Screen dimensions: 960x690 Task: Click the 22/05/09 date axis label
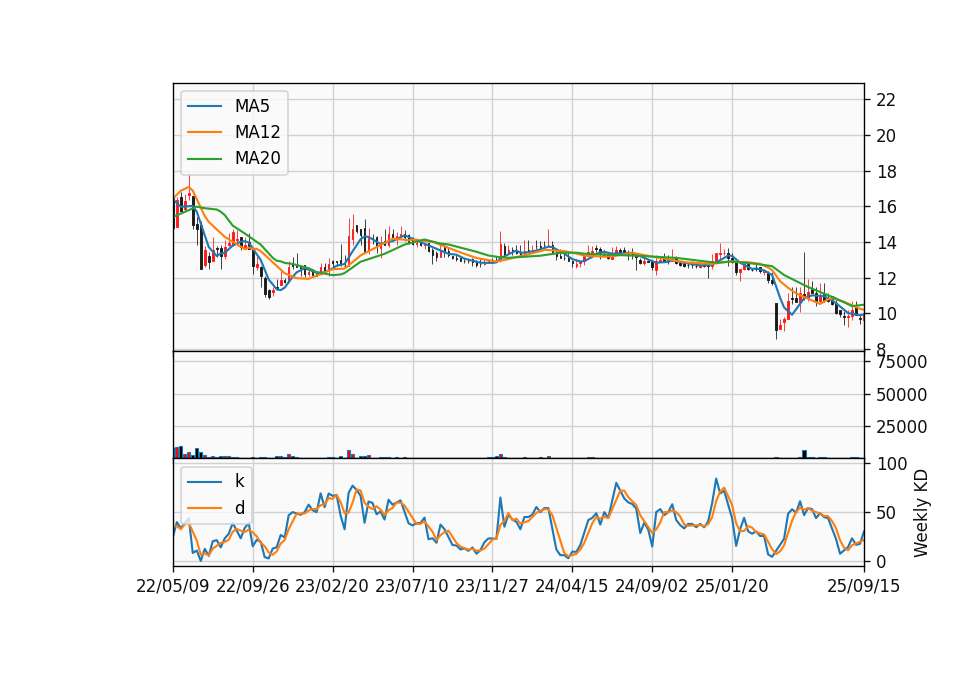click(173, 586)
